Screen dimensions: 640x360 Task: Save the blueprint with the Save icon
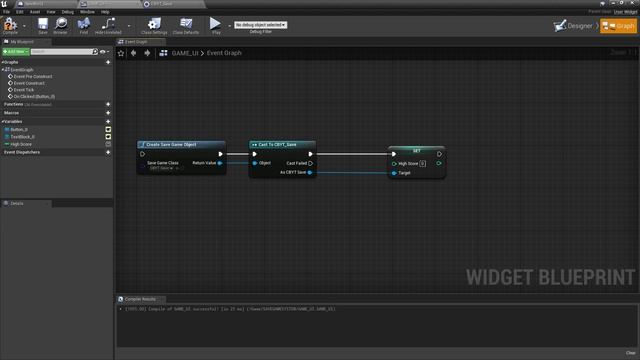[x=43, y=24]
